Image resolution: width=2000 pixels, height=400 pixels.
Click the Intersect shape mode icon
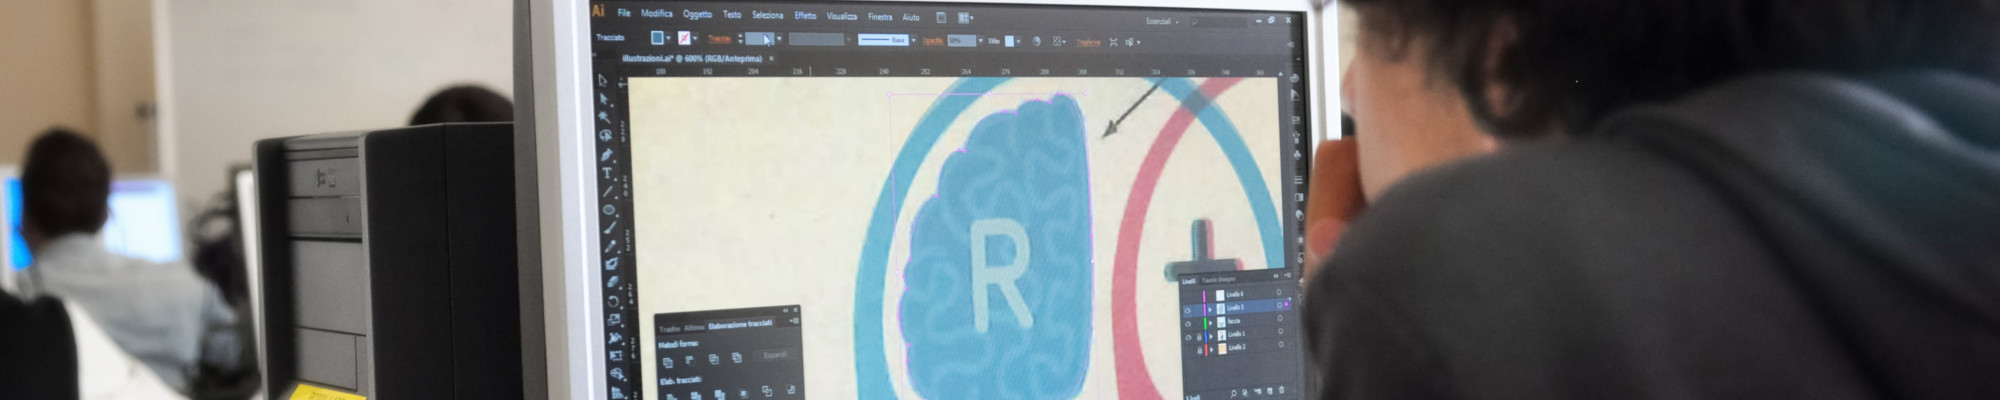[714, 358]
